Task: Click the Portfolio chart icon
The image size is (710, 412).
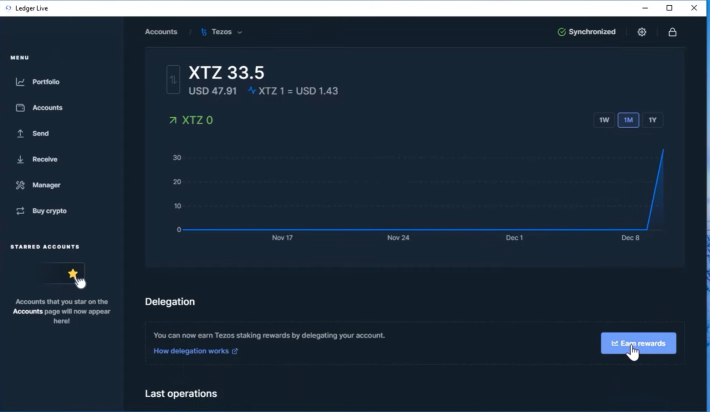Action: point(20,82)
